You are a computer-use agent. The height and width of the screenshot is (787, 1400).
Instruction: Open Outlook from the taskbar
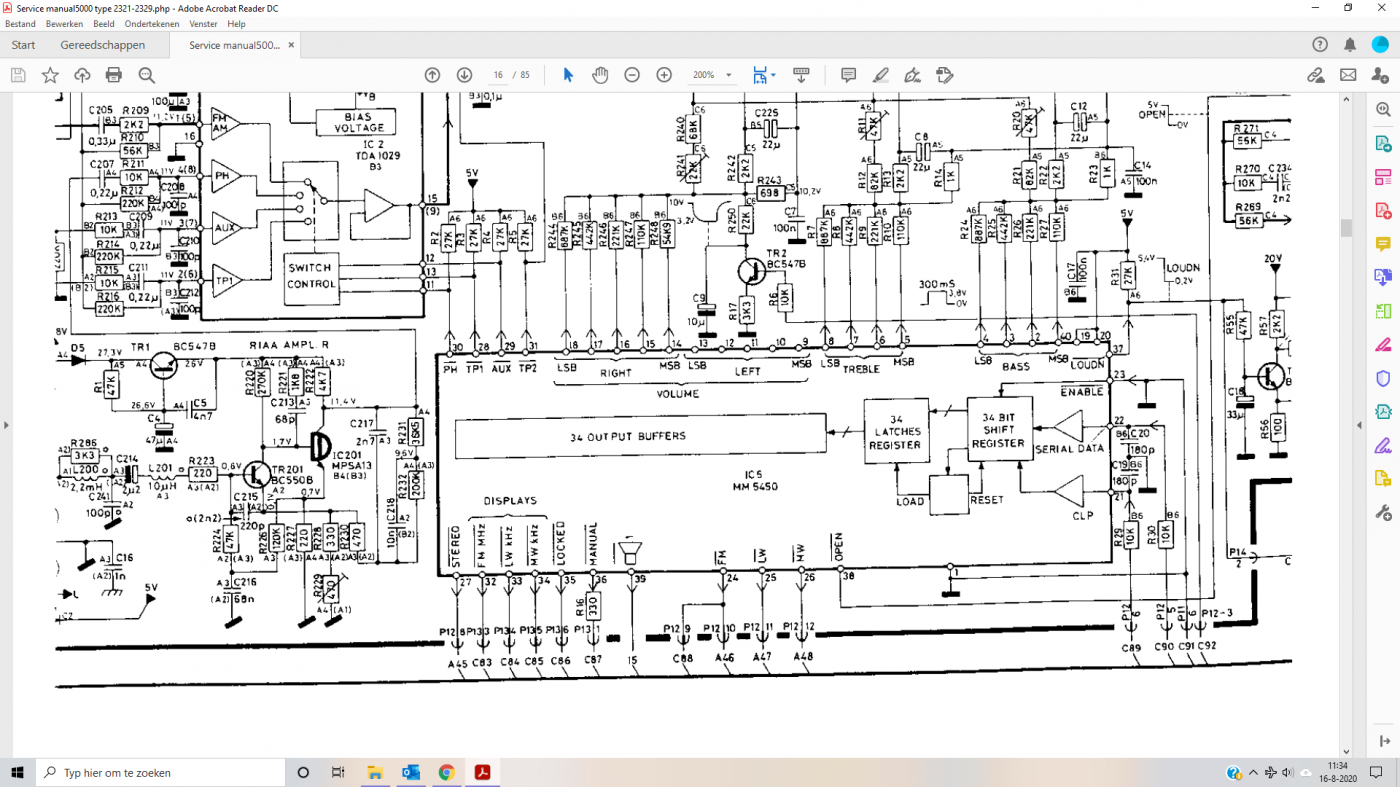coord(410,772)
